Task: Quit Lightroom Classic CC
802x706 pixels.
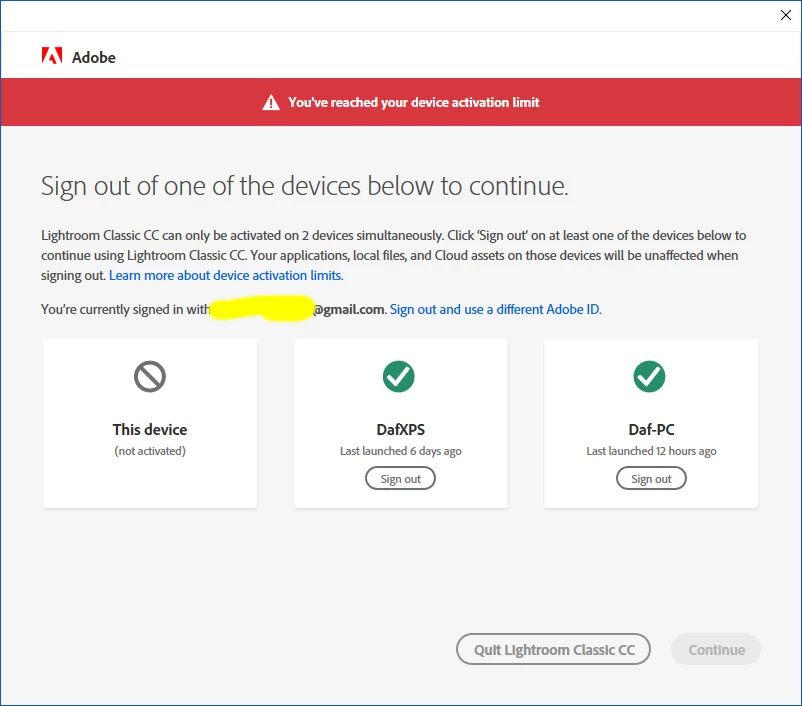Action: (x=553, y=649)
